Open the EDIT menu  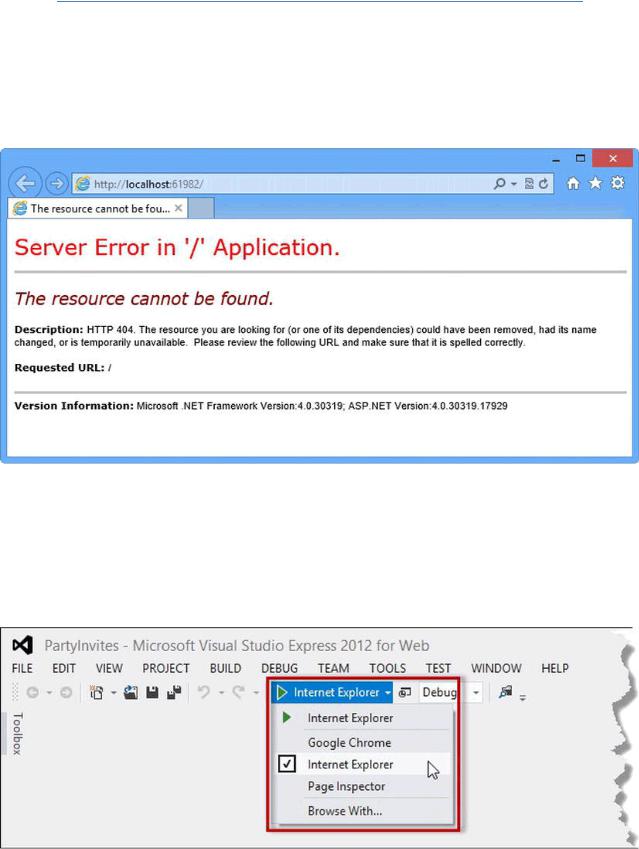(63, 668)
